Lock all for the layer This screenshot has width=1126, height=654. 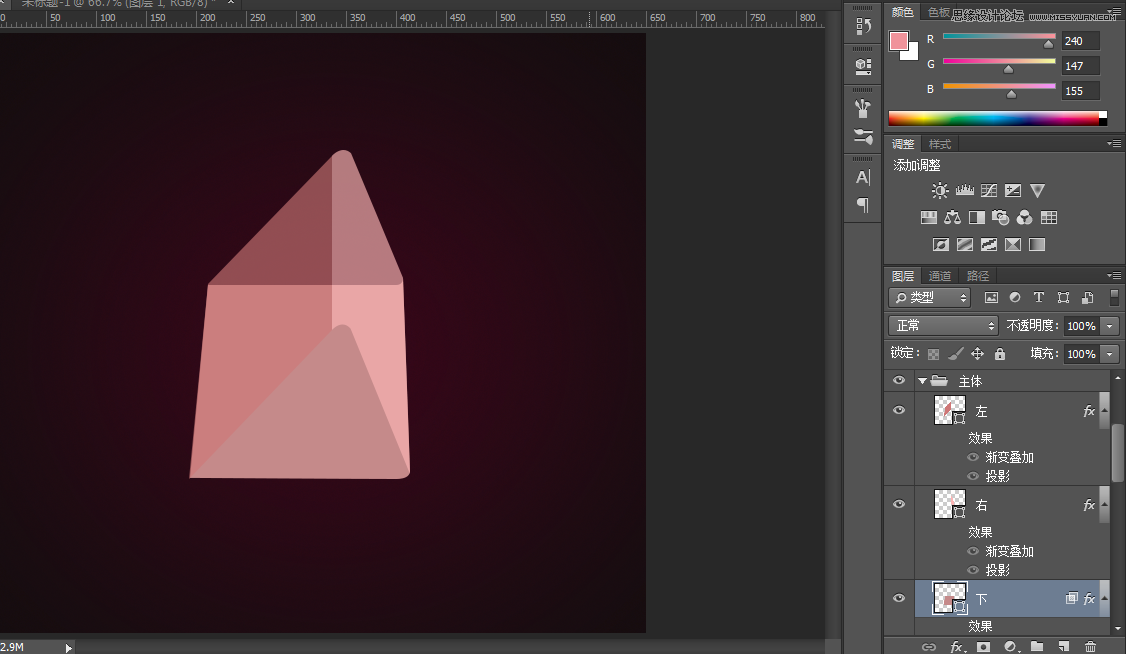pyautogui.click(x=1000, y=354)
